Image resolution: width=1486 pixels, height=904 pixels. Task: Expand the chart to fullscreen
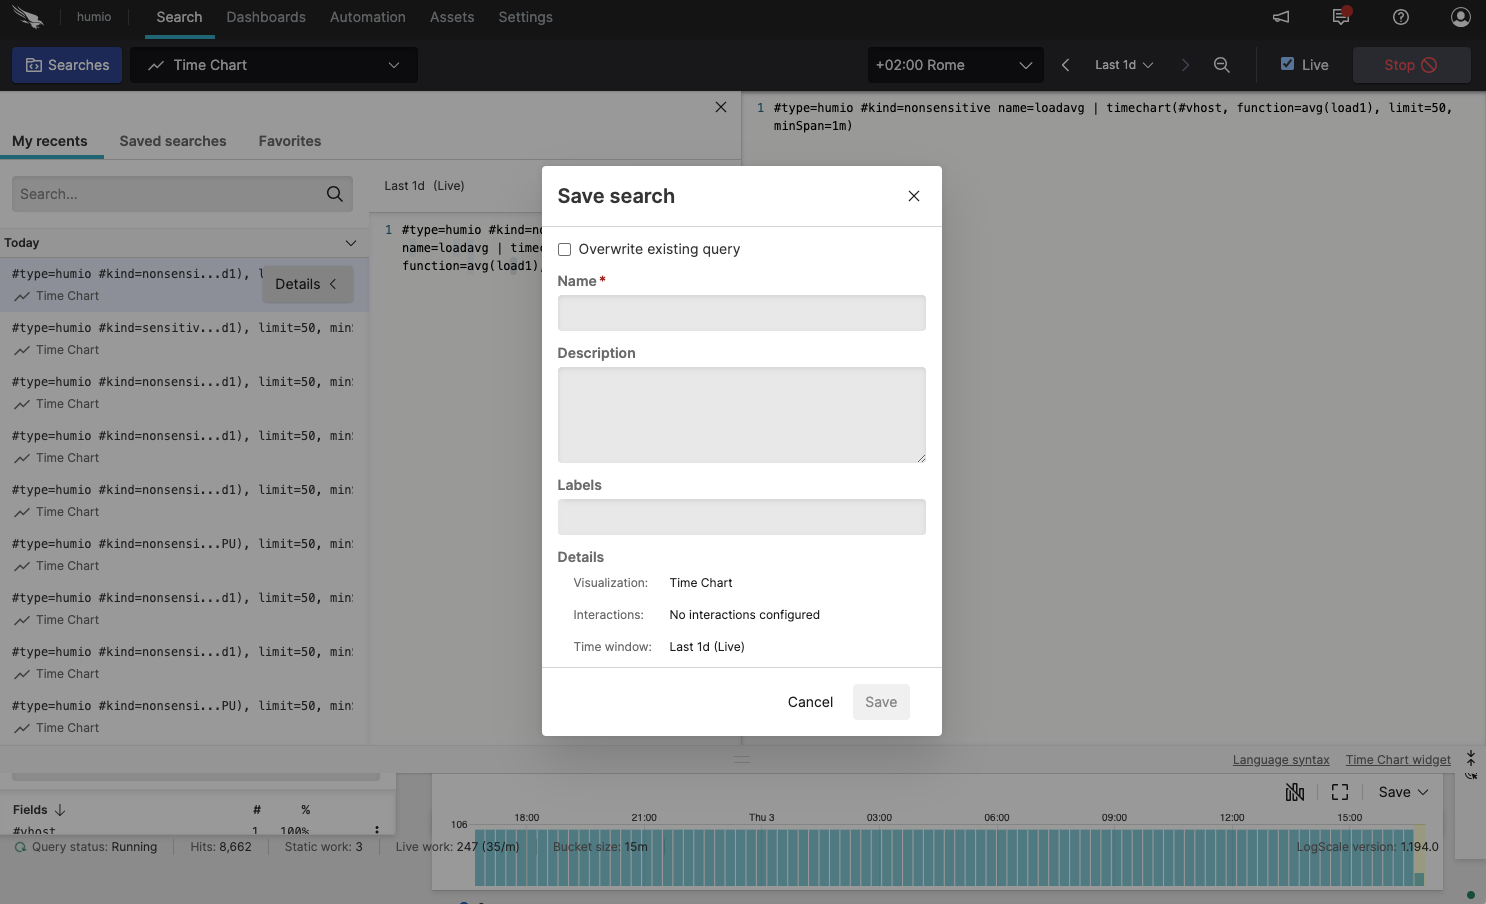point(1340,791)
